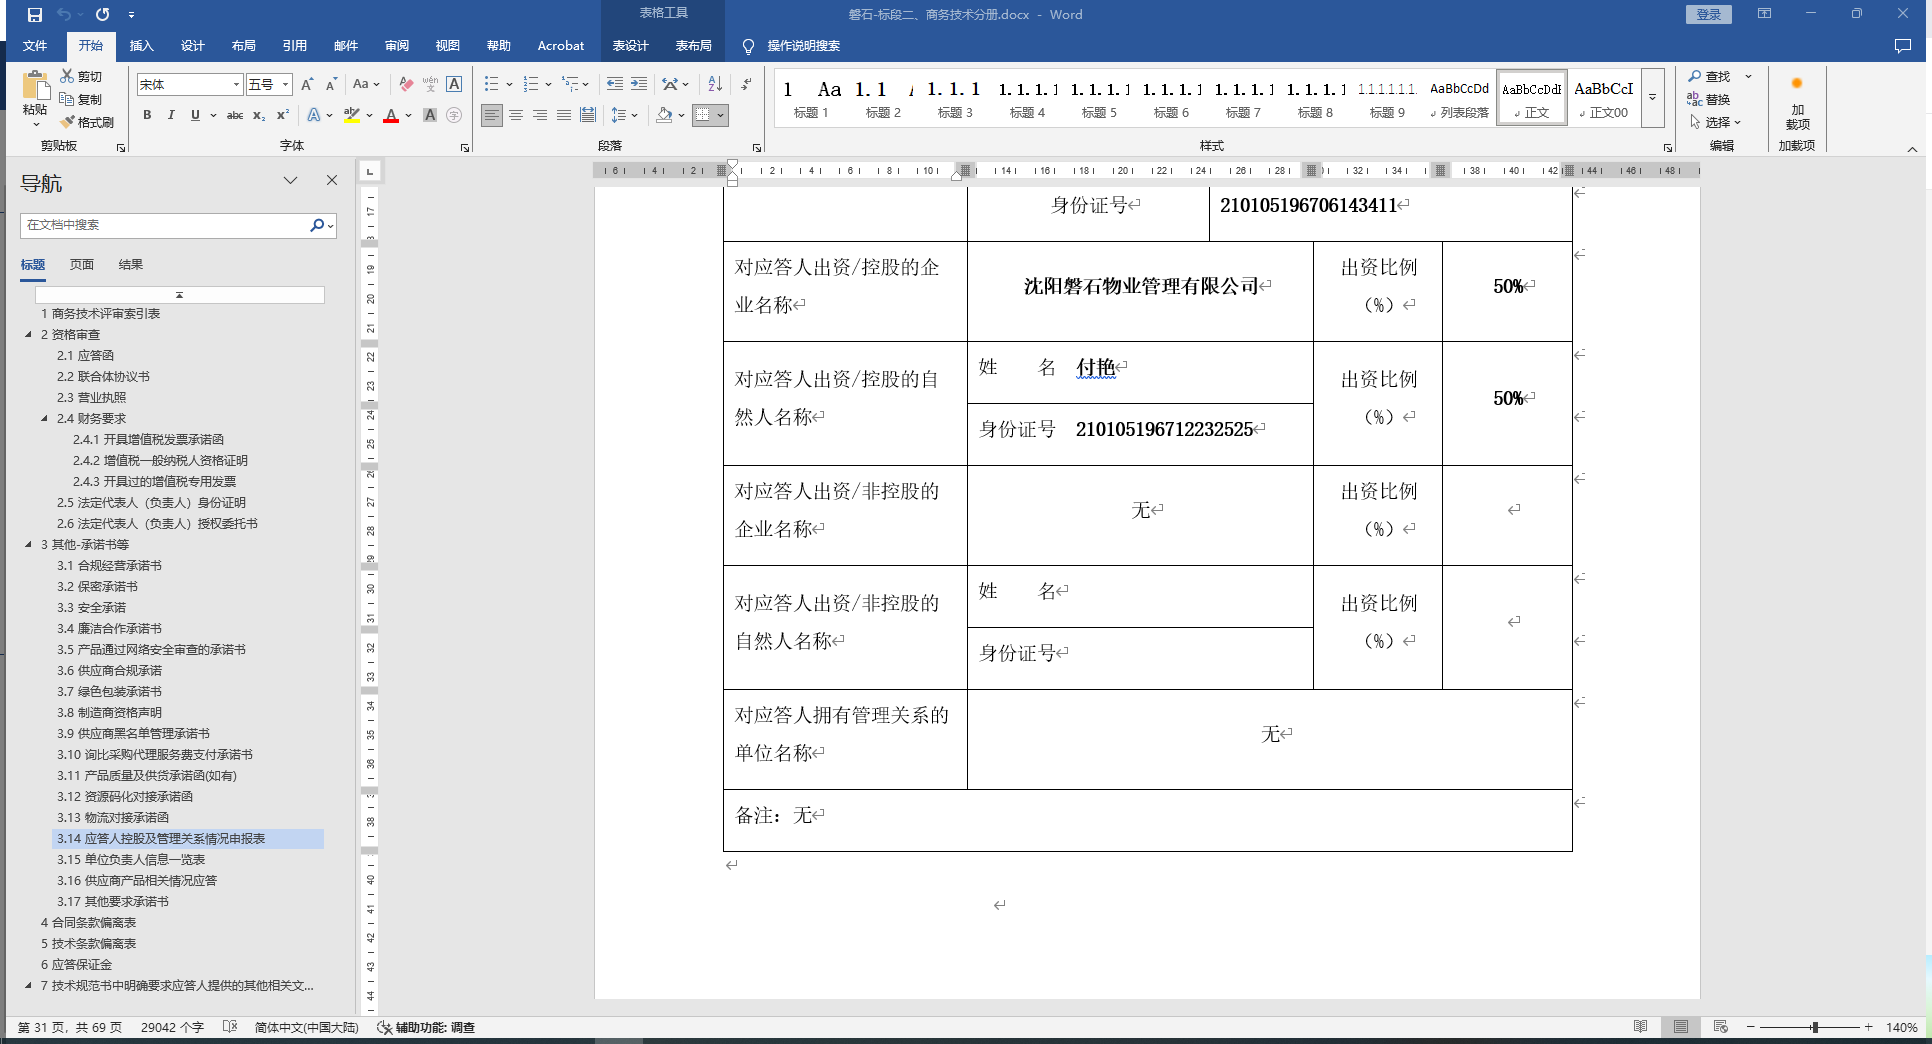Save the document with the floppy icon
This screenshot has width=1932, height=1044.
point(35,15)
